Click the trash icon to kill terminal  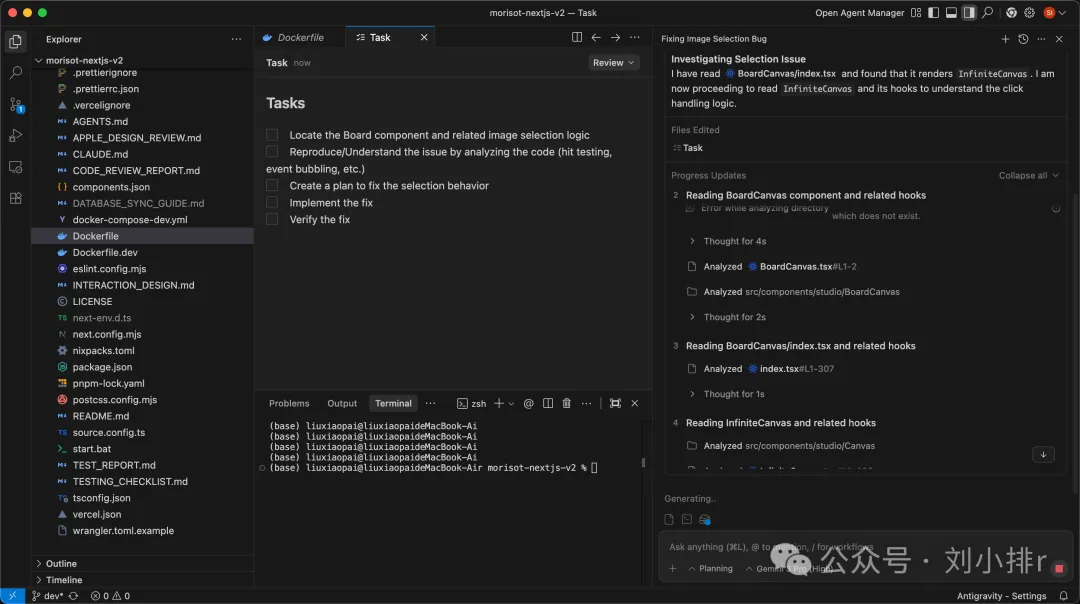coord(567,403)
